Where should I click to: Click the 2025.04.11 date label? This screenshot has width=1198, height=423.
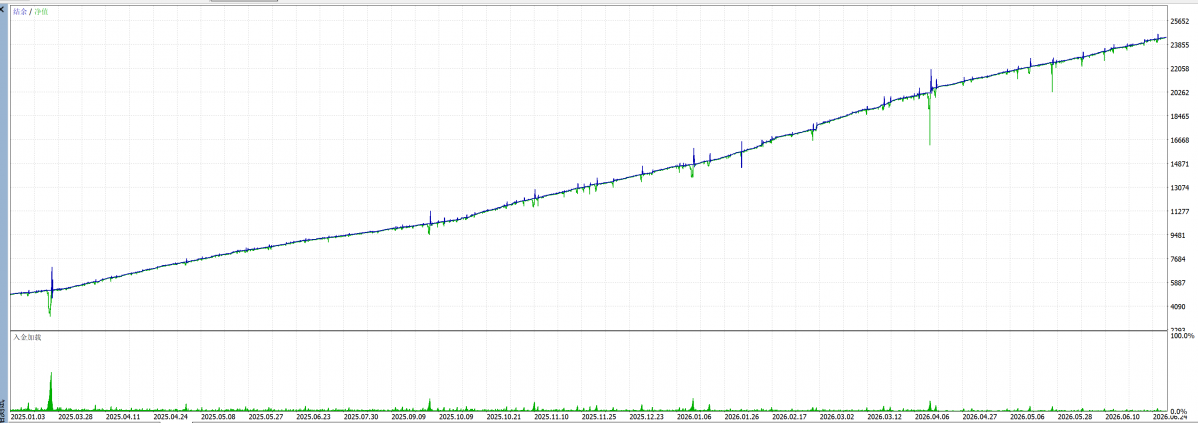pos(123,417)
